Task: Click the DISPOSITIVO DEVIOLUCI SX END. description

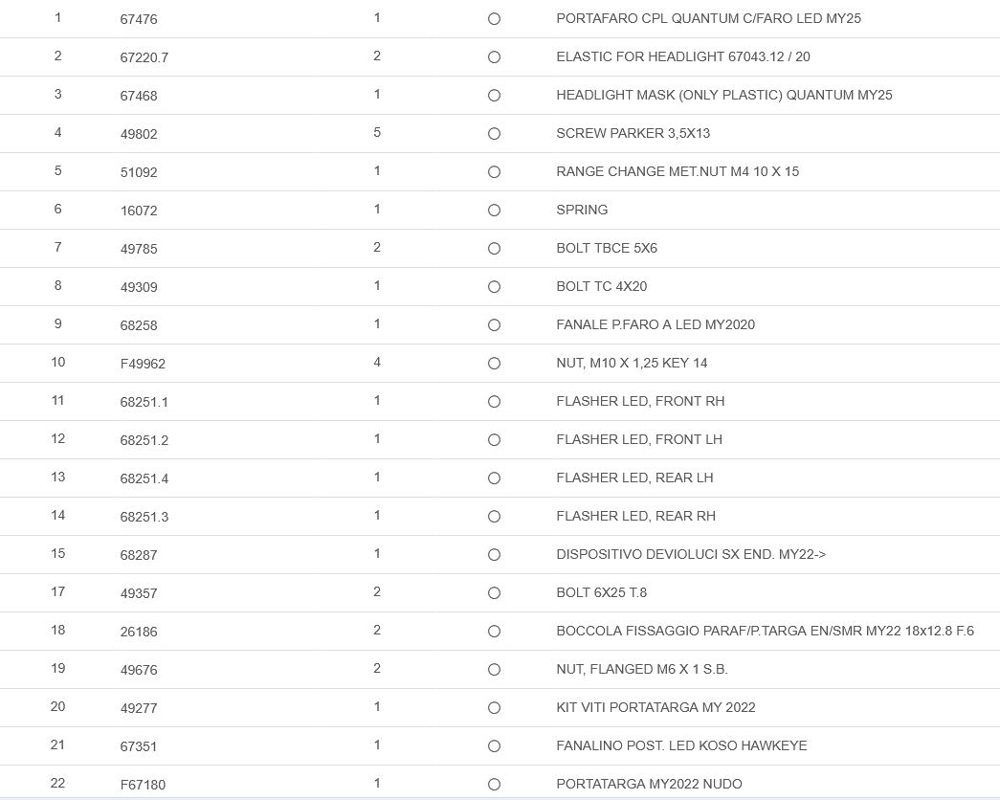Action: 690,555
